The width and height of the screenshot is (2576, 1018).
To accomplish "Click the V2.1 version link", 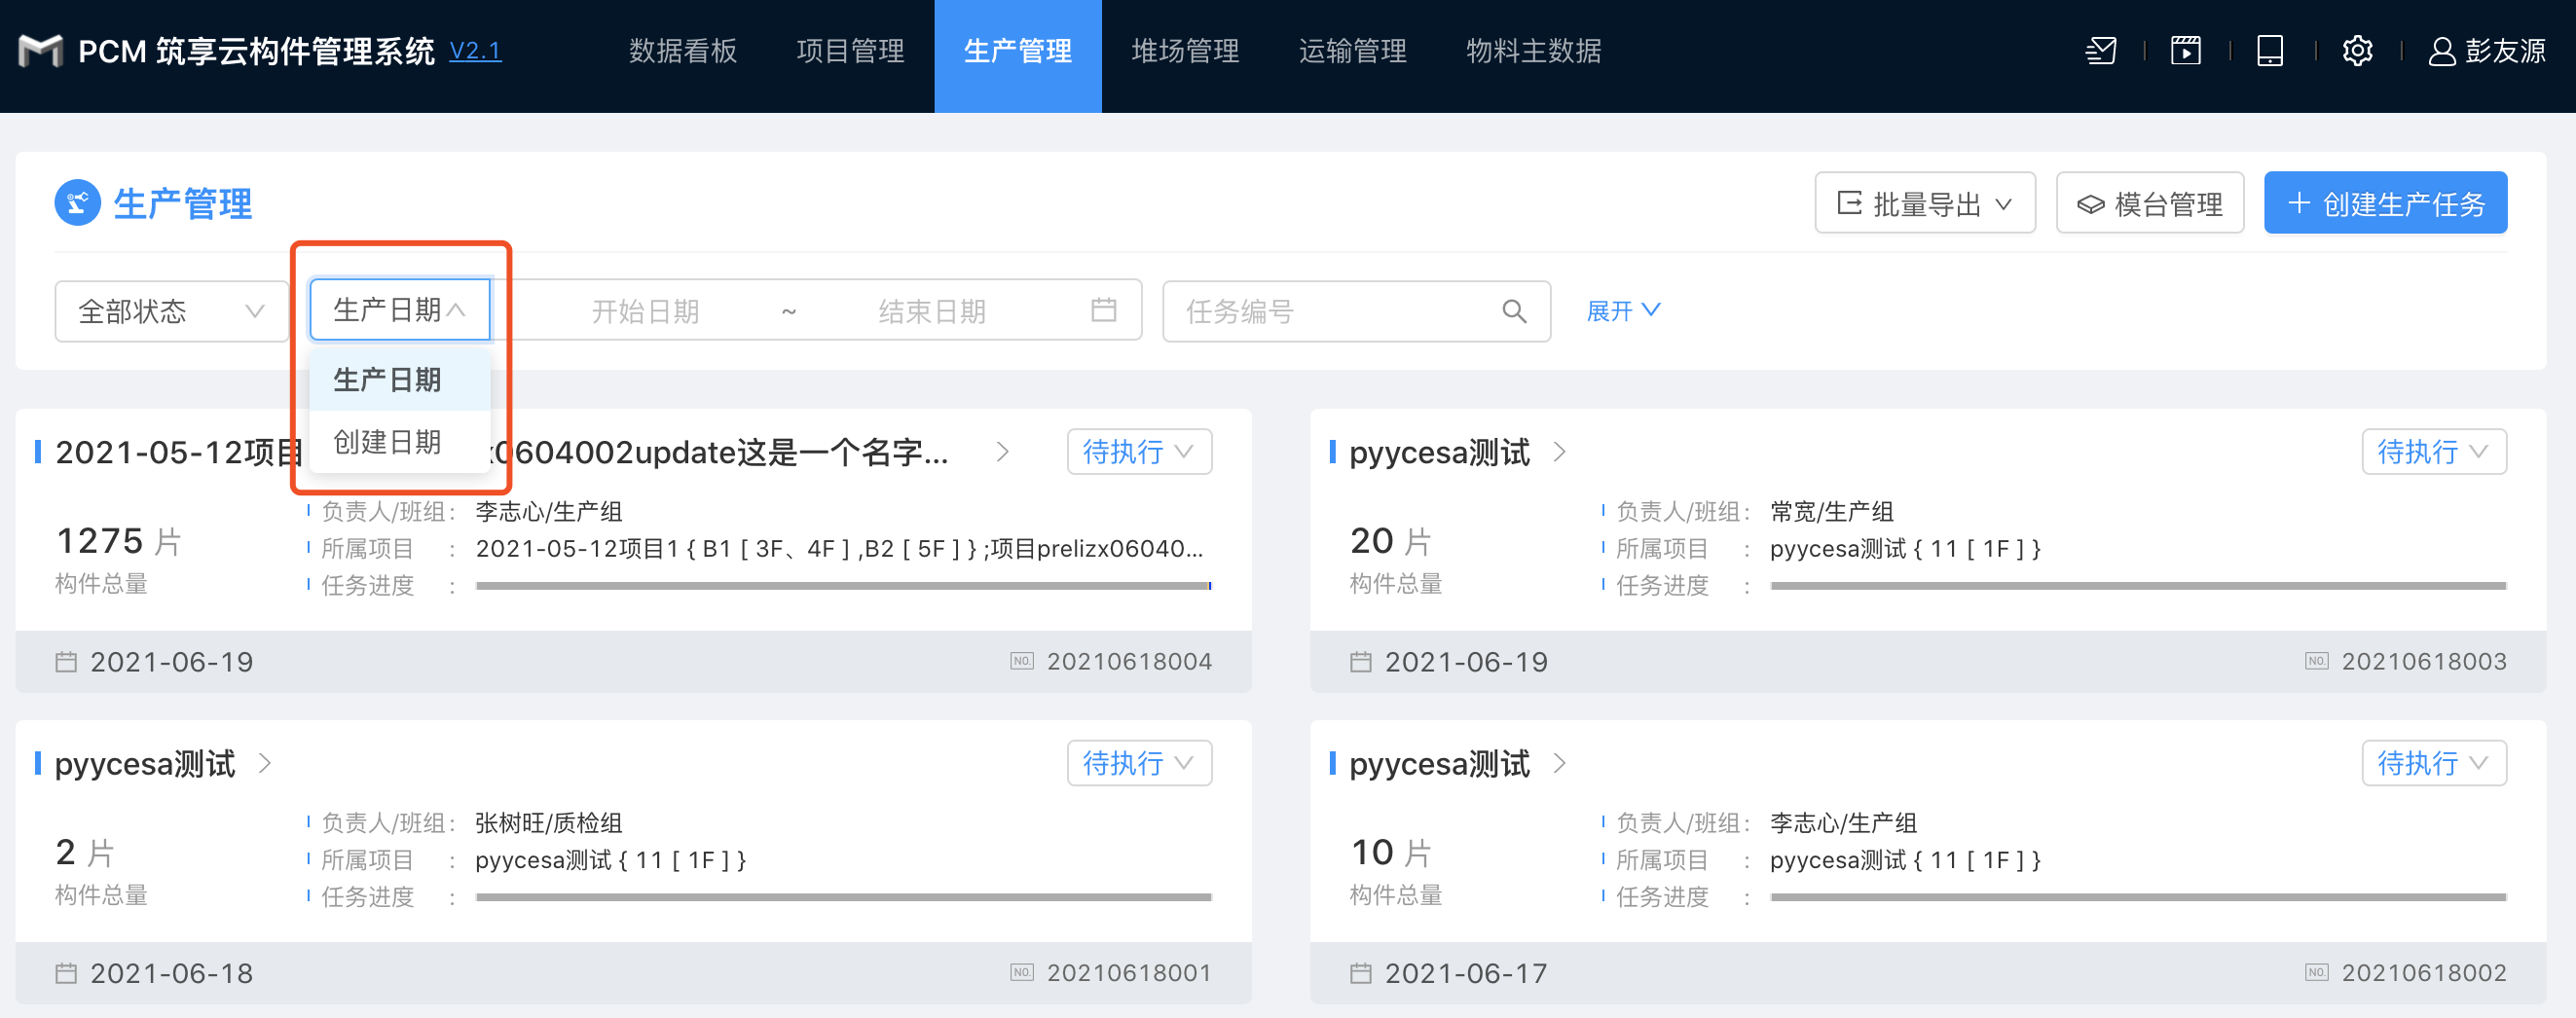I will pyautogui.click(x=475, y=51).
